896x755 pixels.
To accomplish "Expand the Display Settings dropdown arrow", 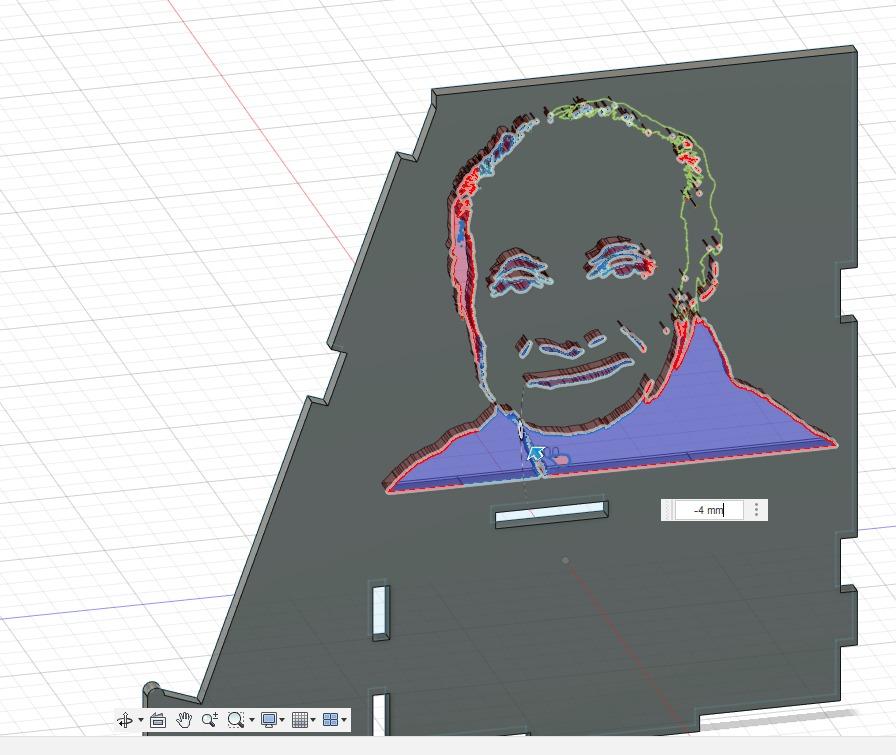I will tap(282, 720).
